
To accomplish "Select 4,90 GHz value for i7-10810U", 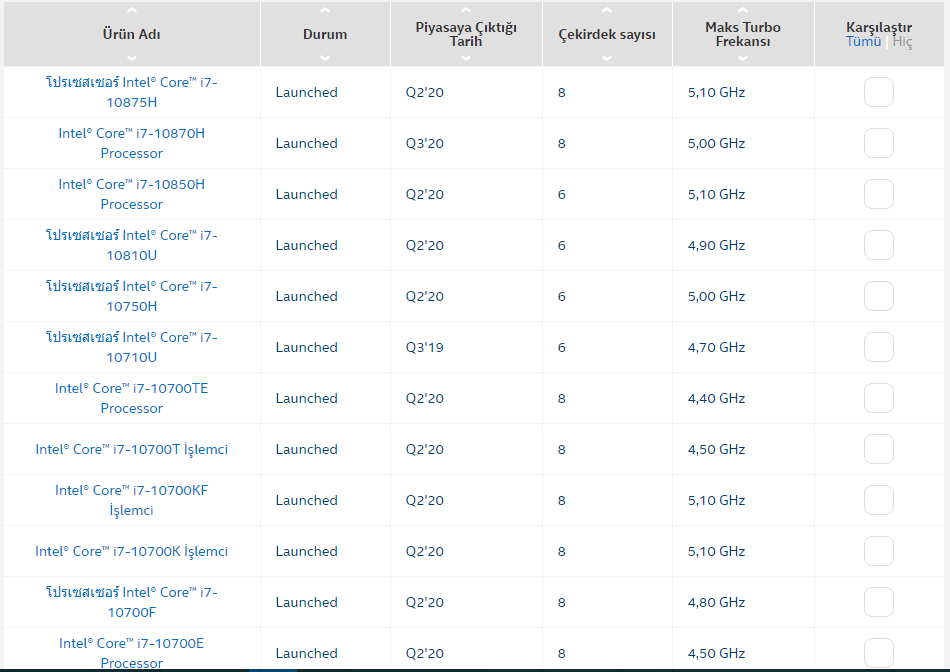I will pos(716,245).
